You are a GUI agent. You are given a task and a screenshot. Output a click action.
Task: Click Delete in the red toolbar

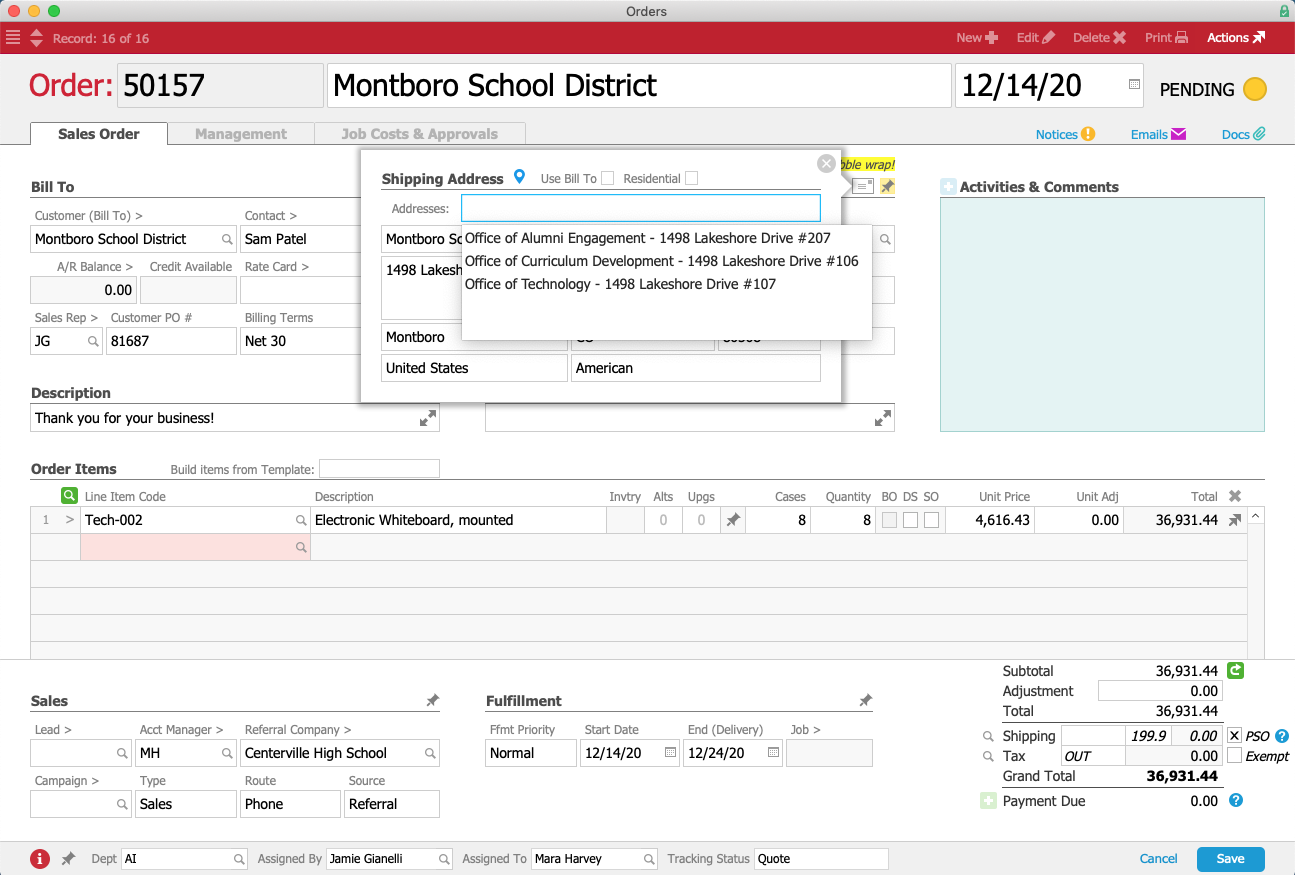pyautogui.click(x=1100, y=38)
